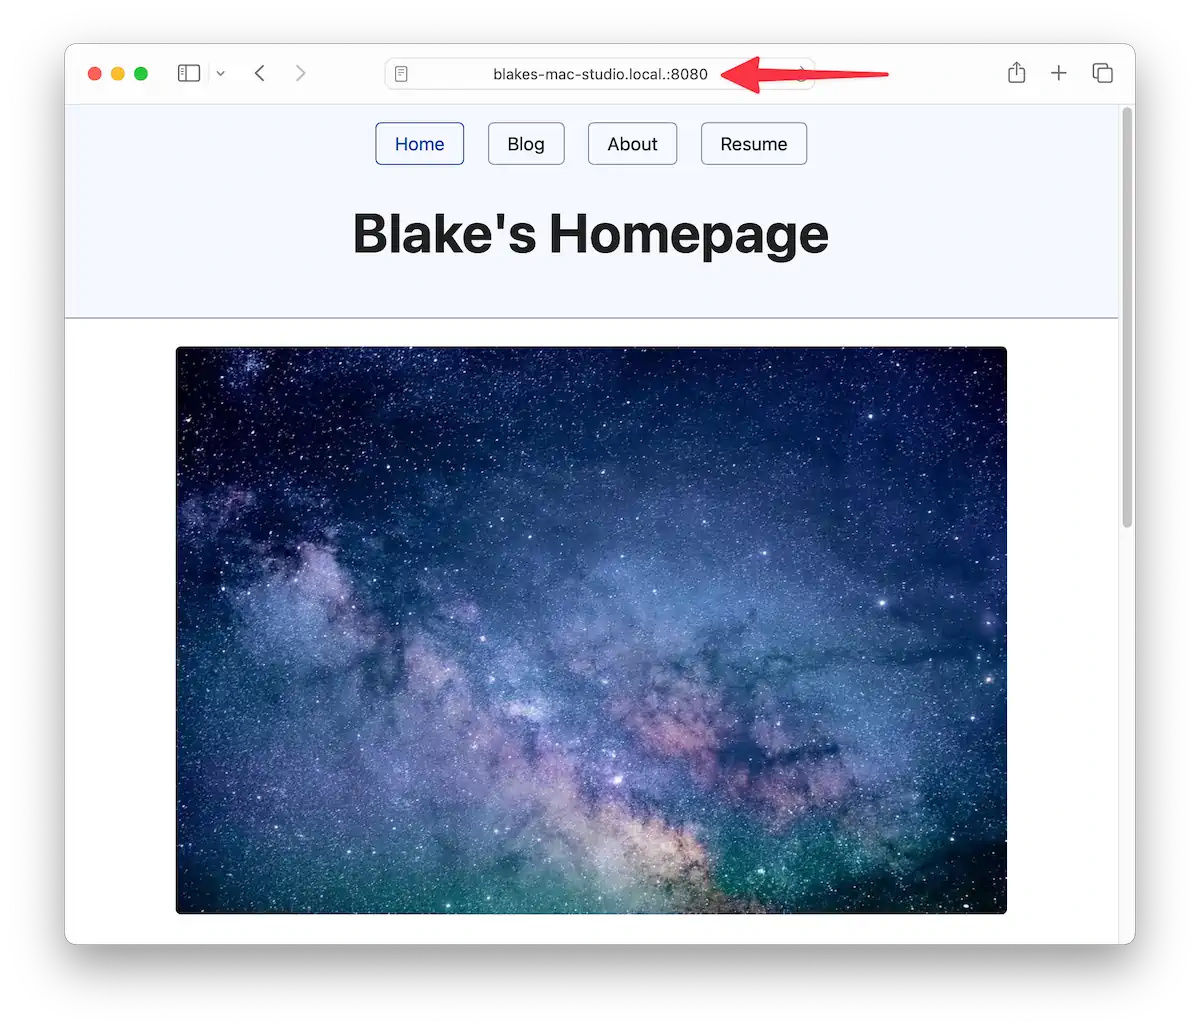View Blake's Resume page

(754, 143)
